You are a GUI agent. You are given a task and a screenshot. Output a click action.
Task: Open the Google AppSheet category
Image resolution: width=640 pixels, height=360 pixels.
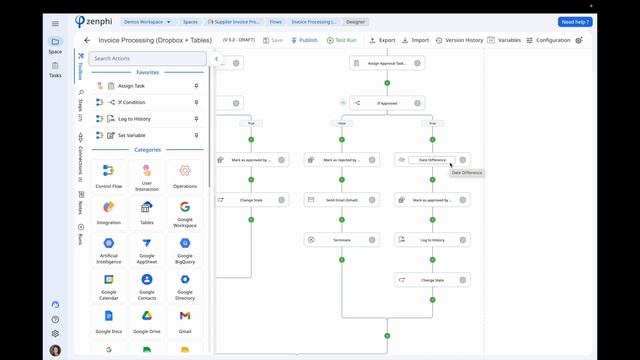tap(147, 250)
